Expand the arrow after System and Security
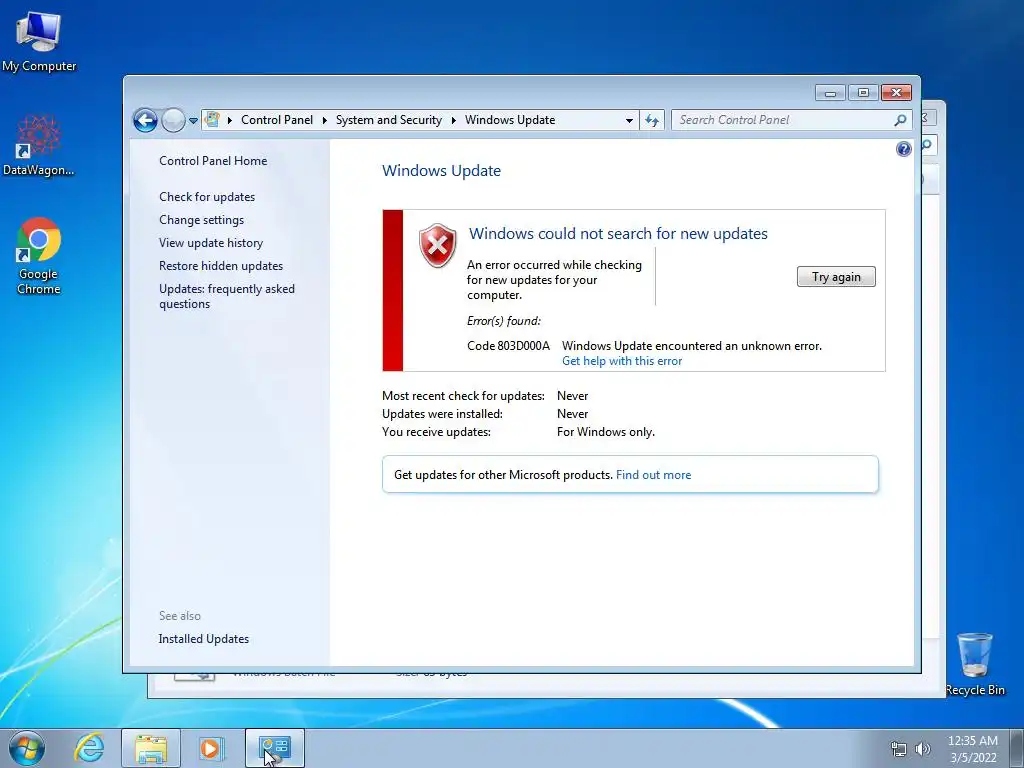This screenshot has width=1024, height=768. click(x=453, y=120)
